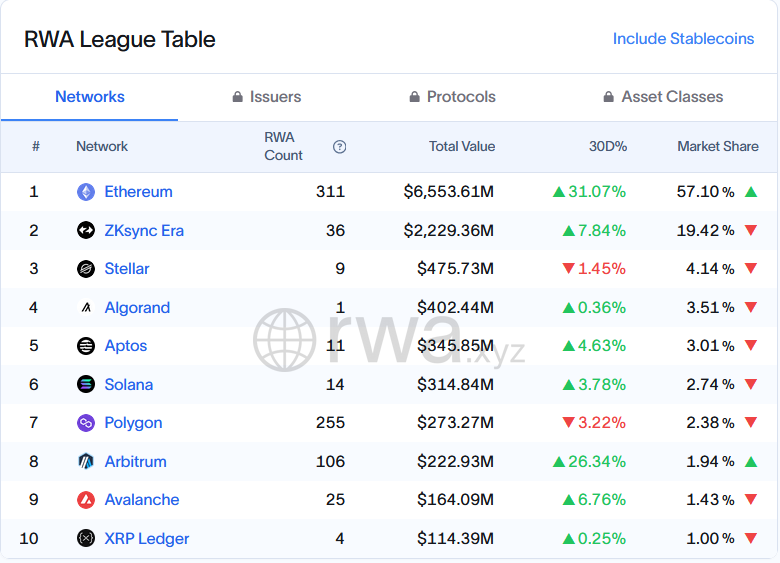Open the Ethereum network link
Image resolution: width=780 pixels, height=563 pixels.
point(138,192)
